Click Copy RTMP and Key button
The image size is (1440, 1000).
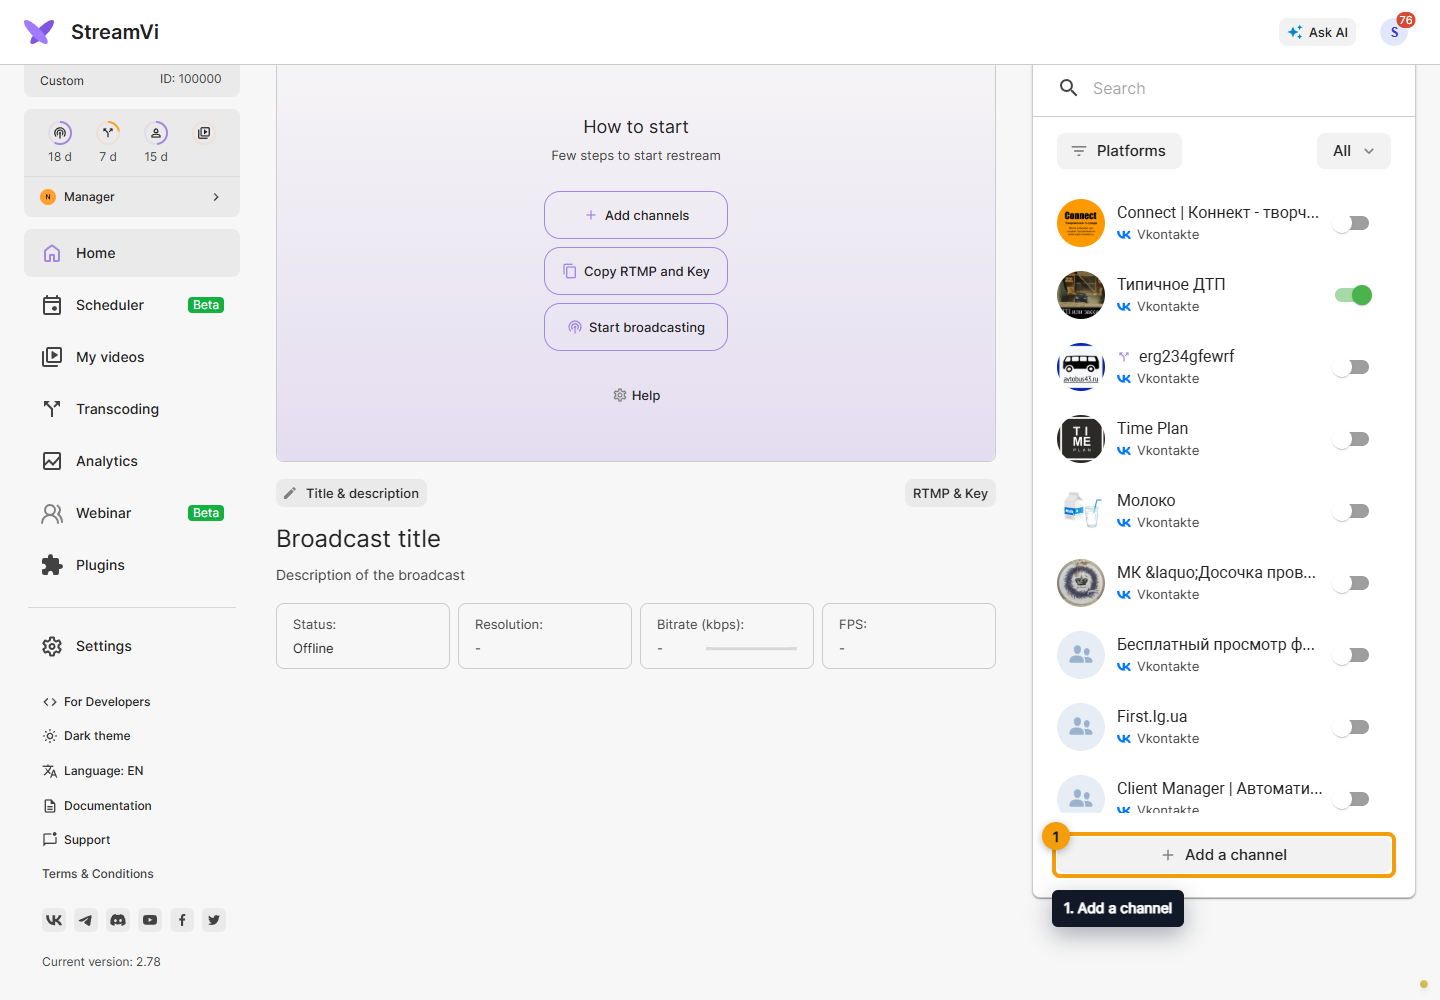point(636,271)
